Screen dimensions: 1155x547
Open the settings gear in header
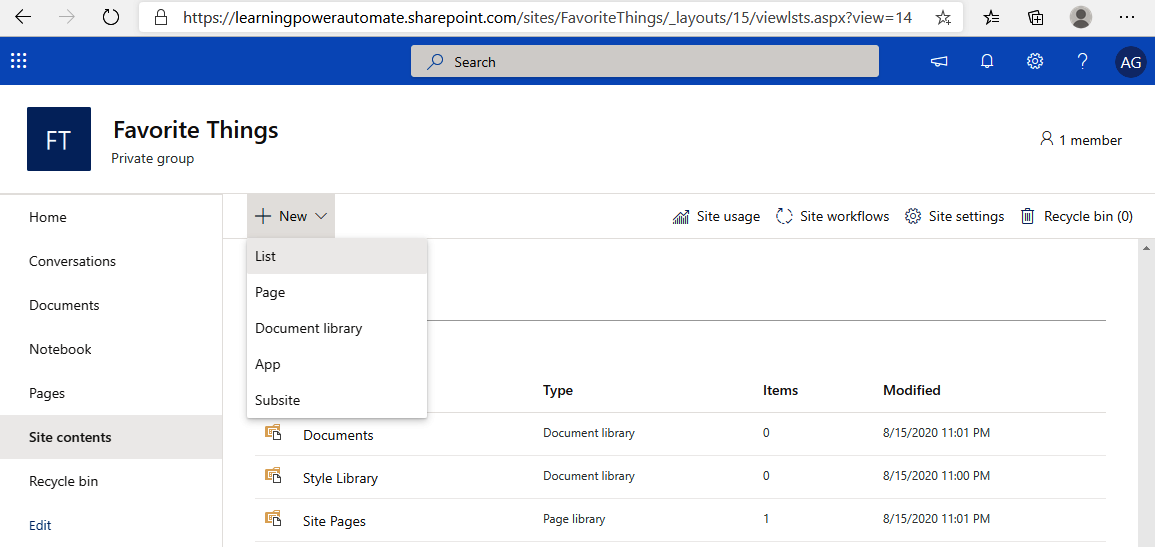[x=1035, y=62]
